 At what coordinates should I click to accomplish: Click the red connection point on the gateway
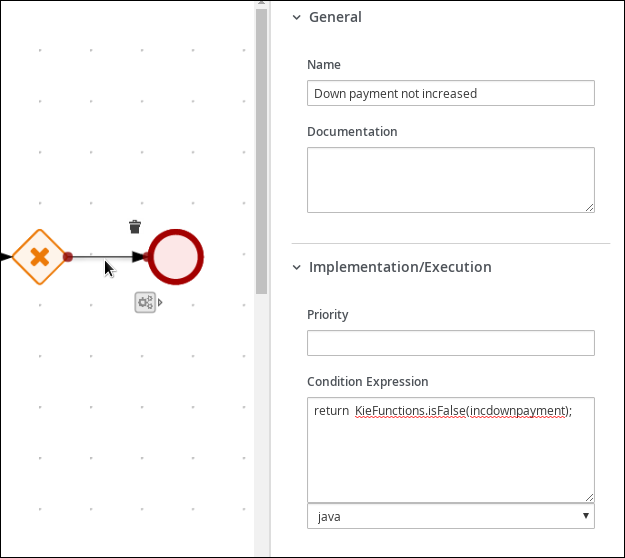68,257
